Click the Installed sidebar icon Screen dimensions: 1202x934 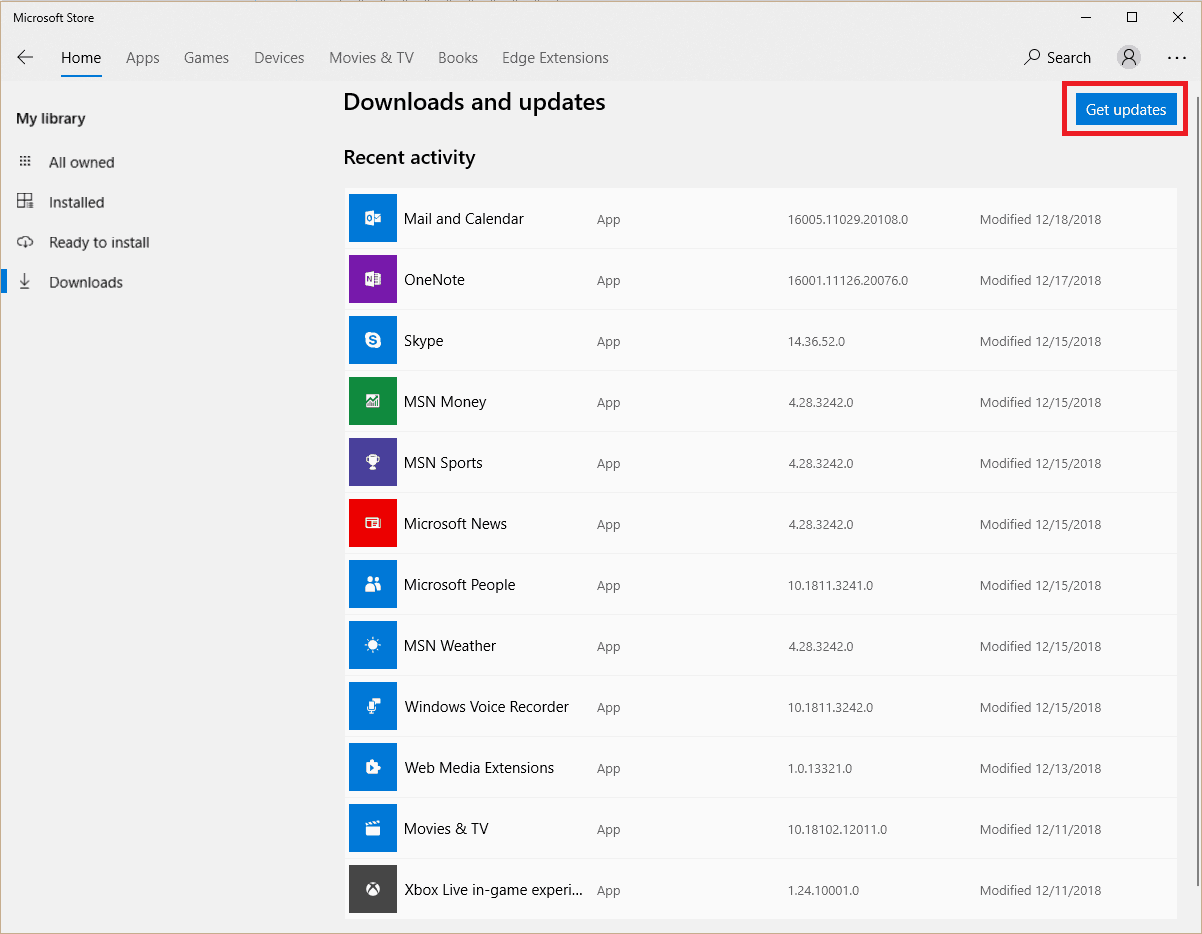25,201
